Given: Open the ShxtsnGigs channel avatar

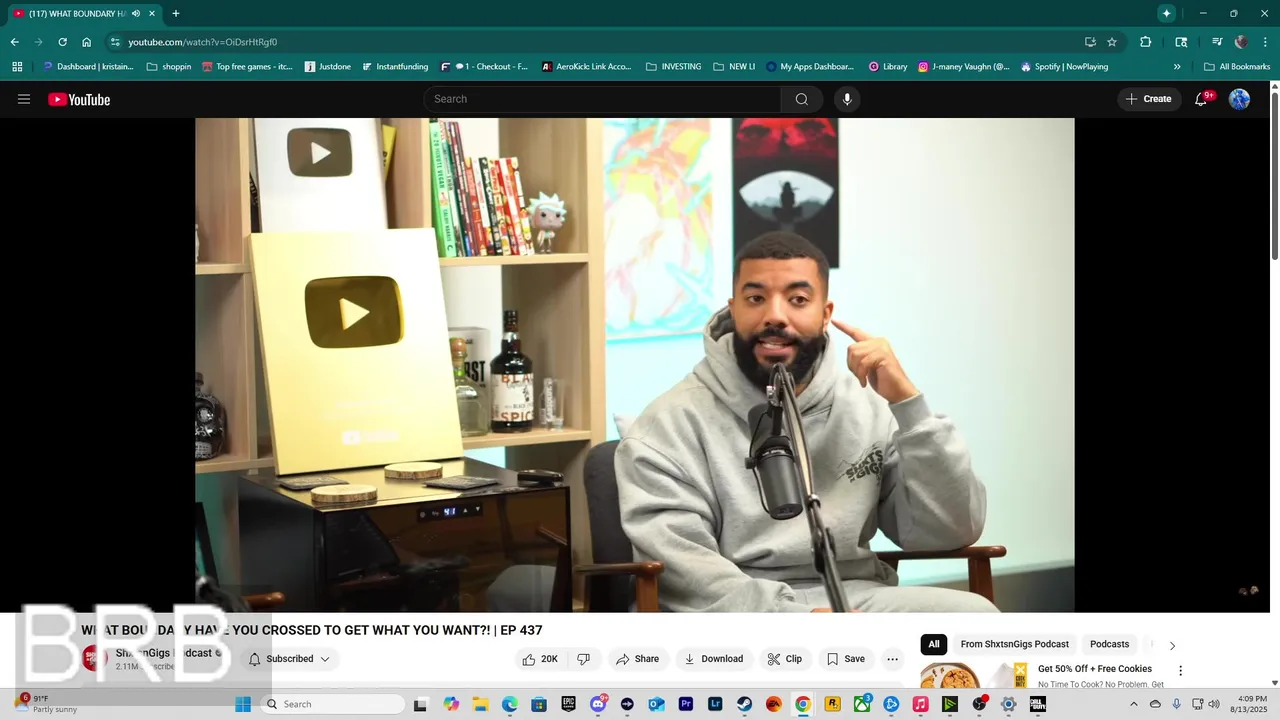Looking at the screenshot, I should click(94, 658).
